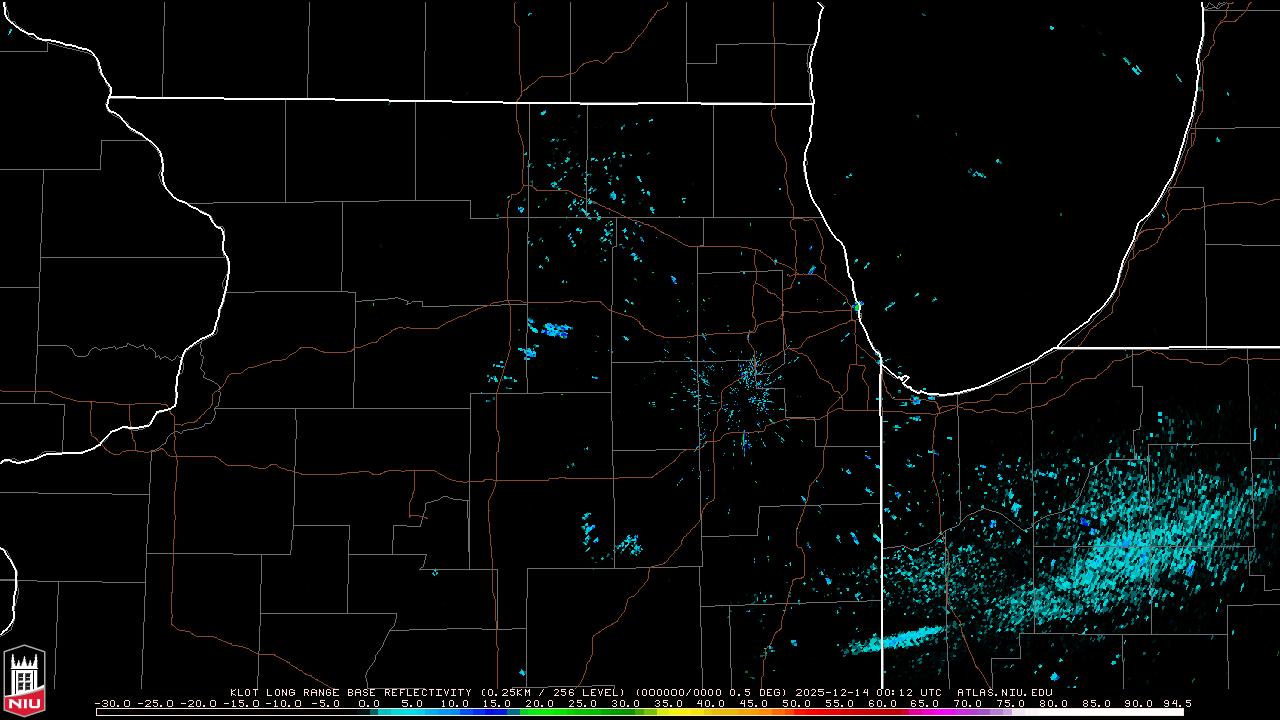The width and height of the screenshot is (1280, 720).
Task: Click the 94.5 maximum scale label
Action: pos(1177,703)
